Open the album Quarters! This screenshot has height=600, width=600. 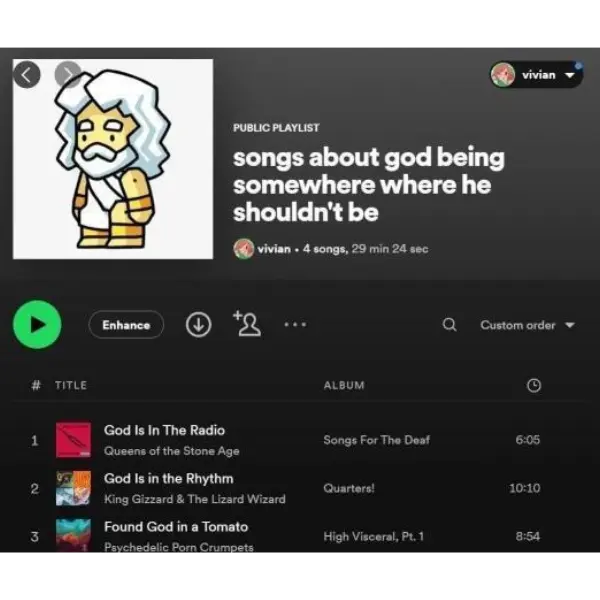coord(349,488)
